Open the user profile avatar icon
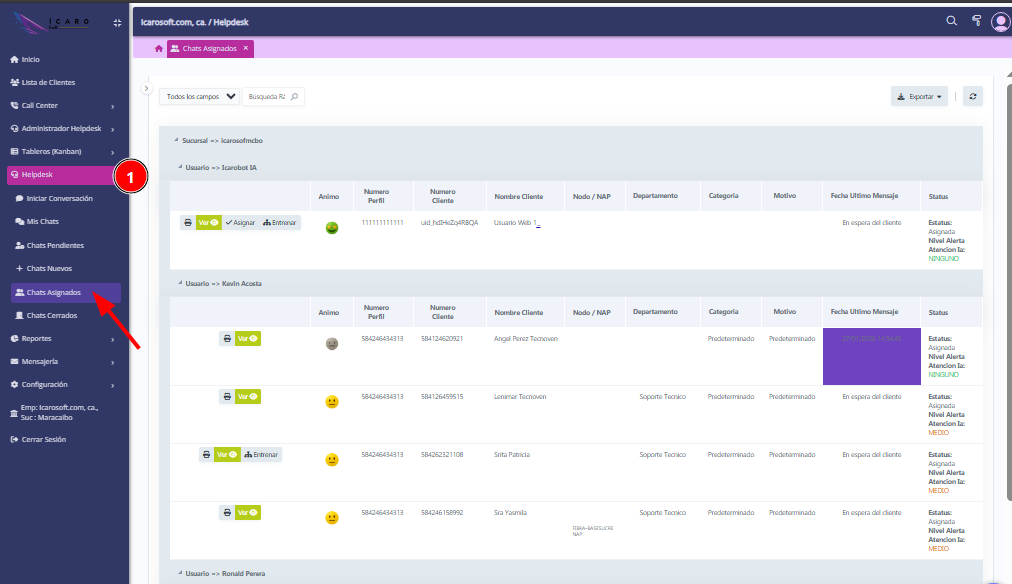Screen dimensions: 1012x584 pos(1000,21)
